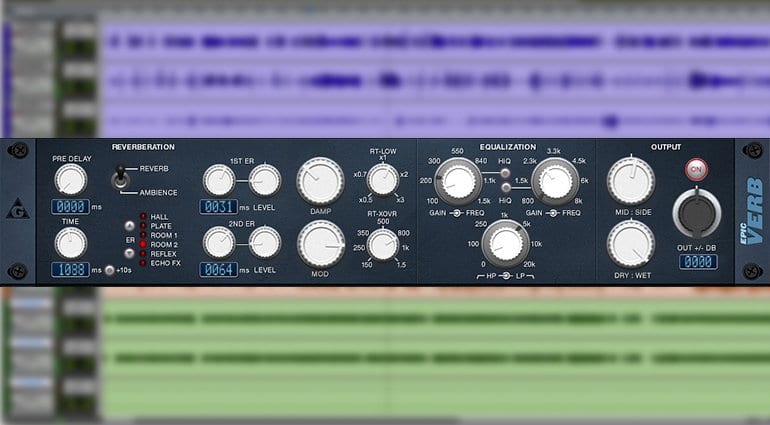Click the REVERBERATION section title
Viewport: 770px width, 425px height.
click(x=143, y=147)
